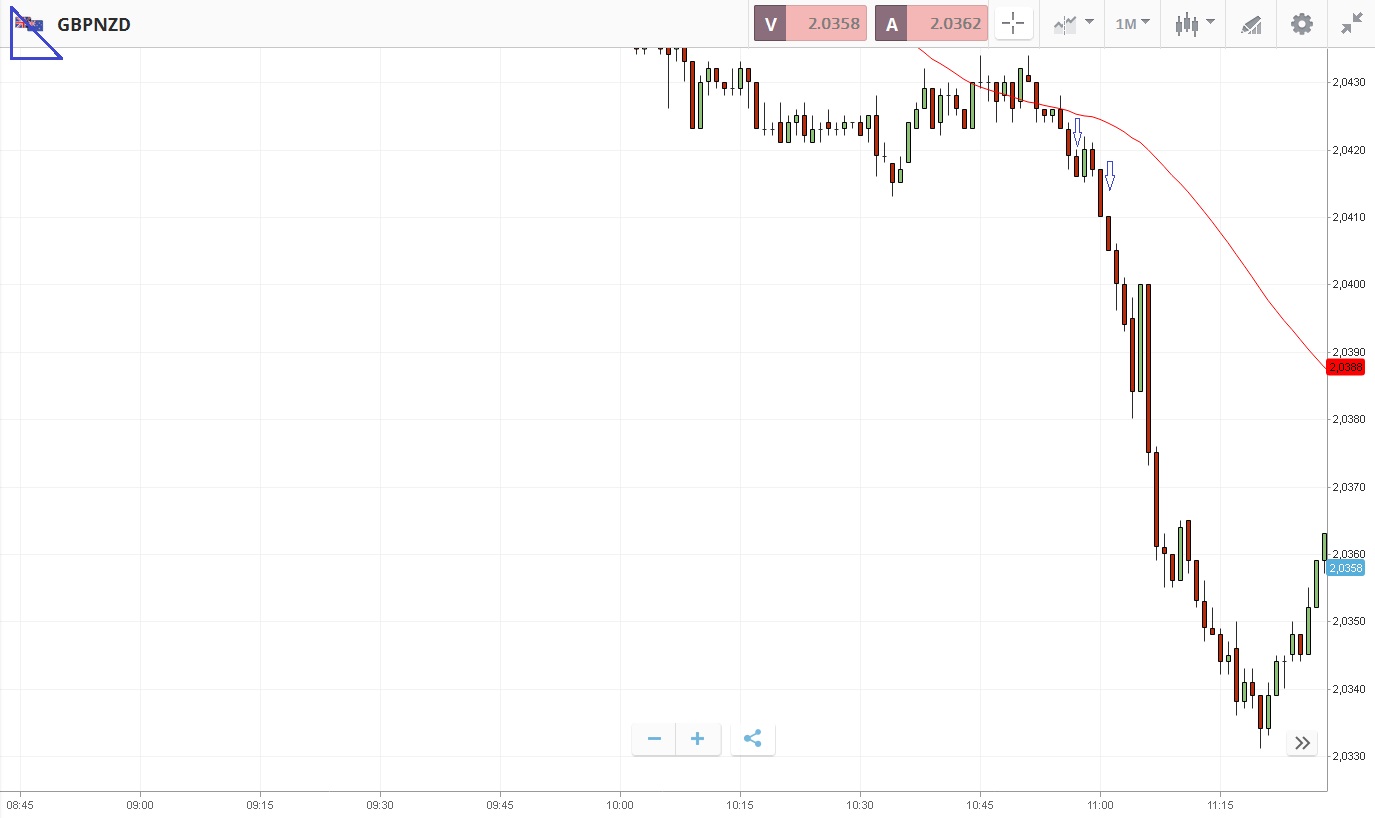
Task: Zoom in the chart with plus button
Action: 698,739
